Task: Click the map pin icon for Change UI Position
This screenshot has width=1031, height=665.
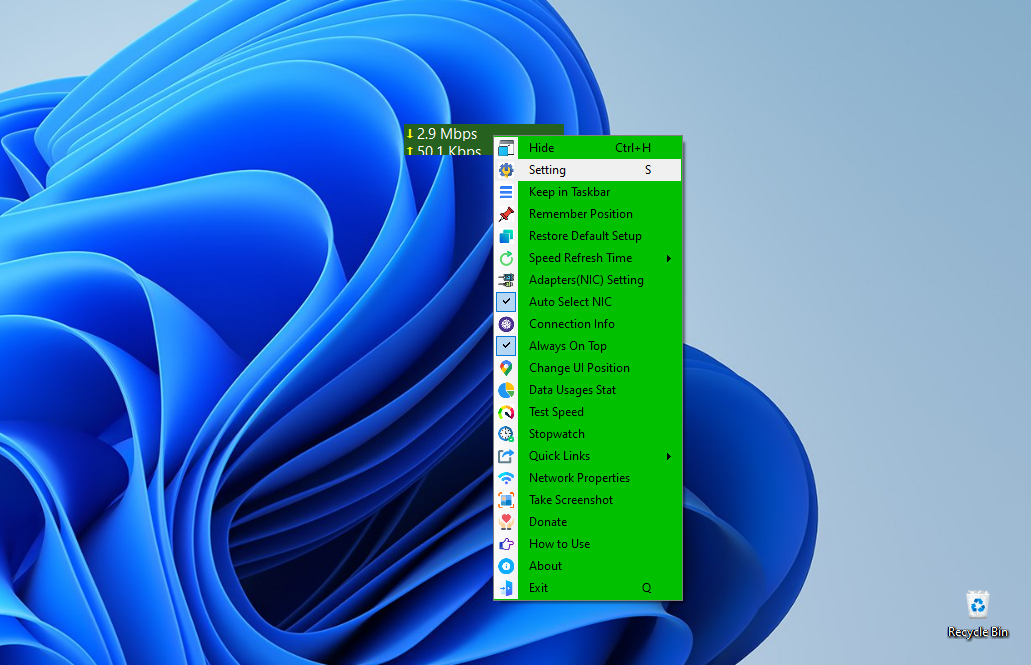Action: [x=506, y=368]
